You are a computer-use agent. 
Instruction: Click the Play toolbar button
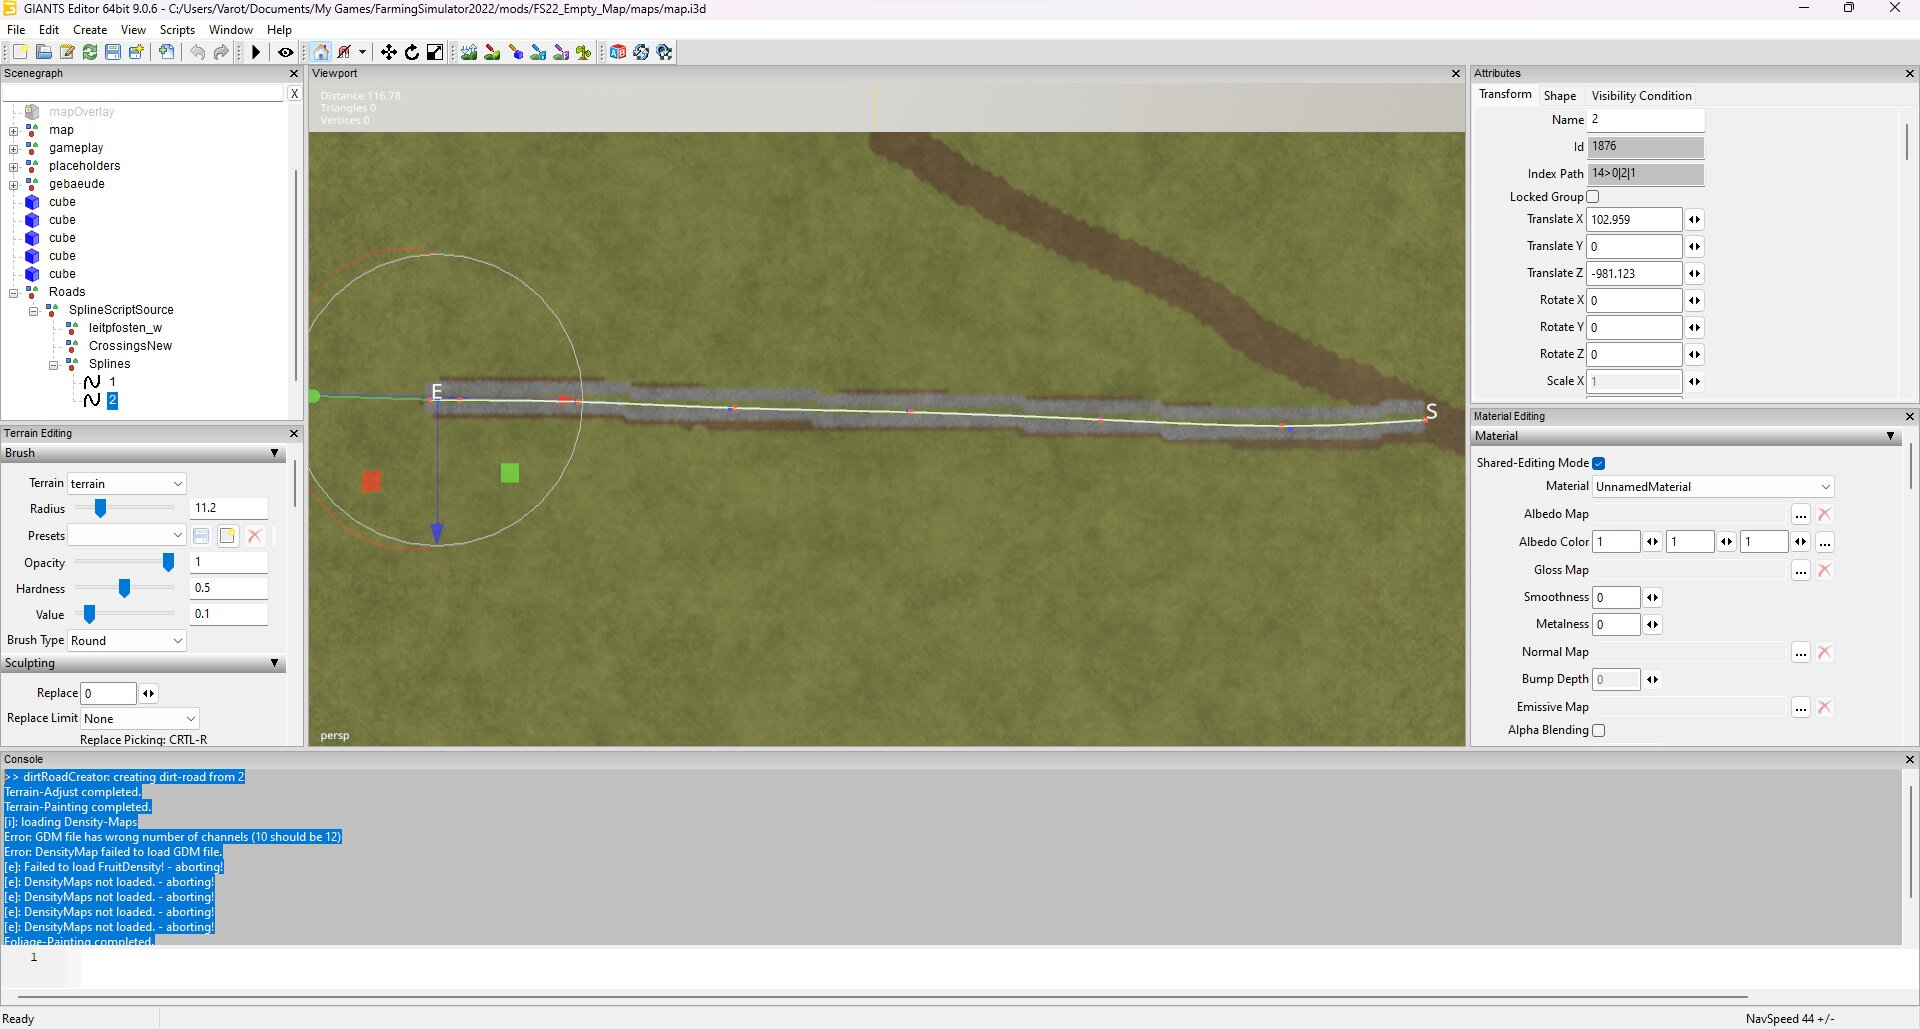point(256,52)
